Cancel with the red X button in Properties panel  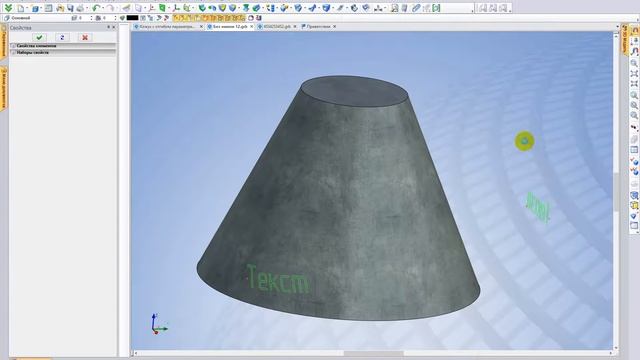pyautogui.click(x=85, y=37)
